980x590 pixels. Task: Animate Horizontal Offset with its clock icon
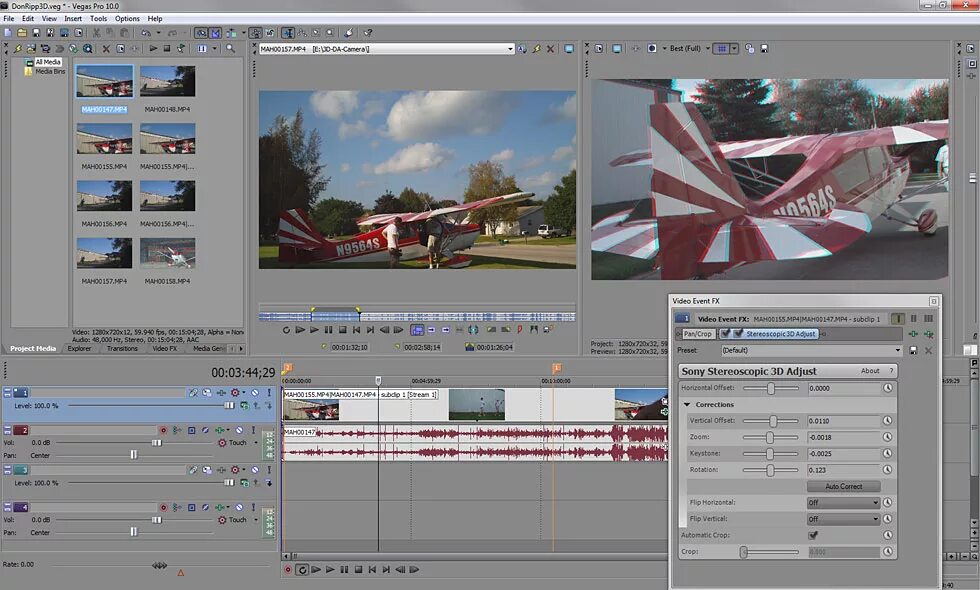tap(888, 388)
